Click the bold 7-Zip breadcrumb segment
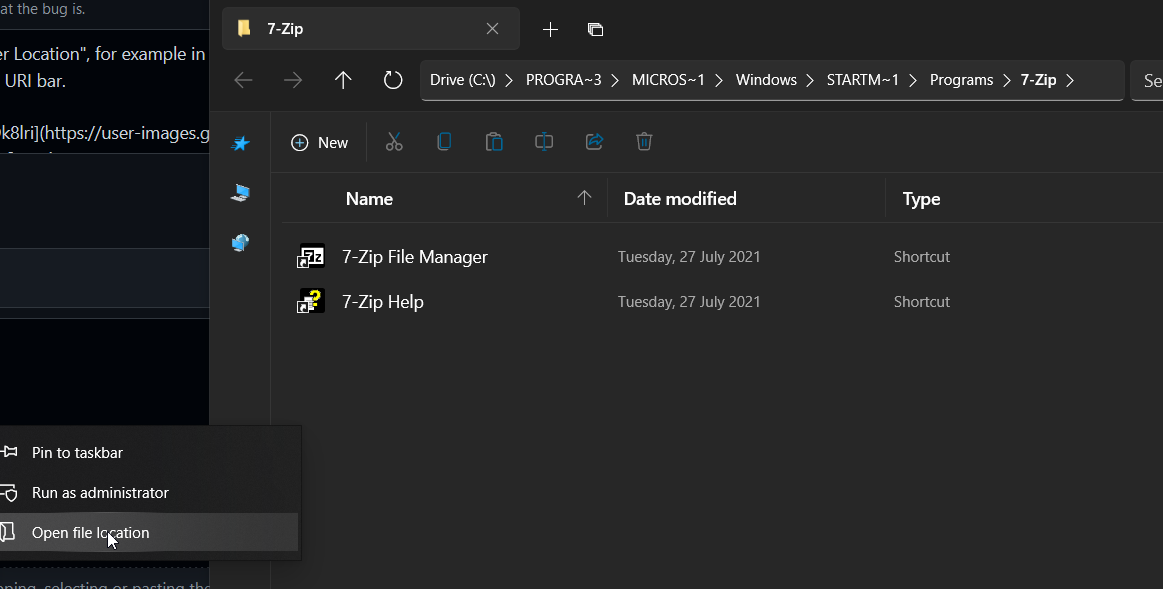The width and height of the screenshot is (1163, 589). point(1038,80)
